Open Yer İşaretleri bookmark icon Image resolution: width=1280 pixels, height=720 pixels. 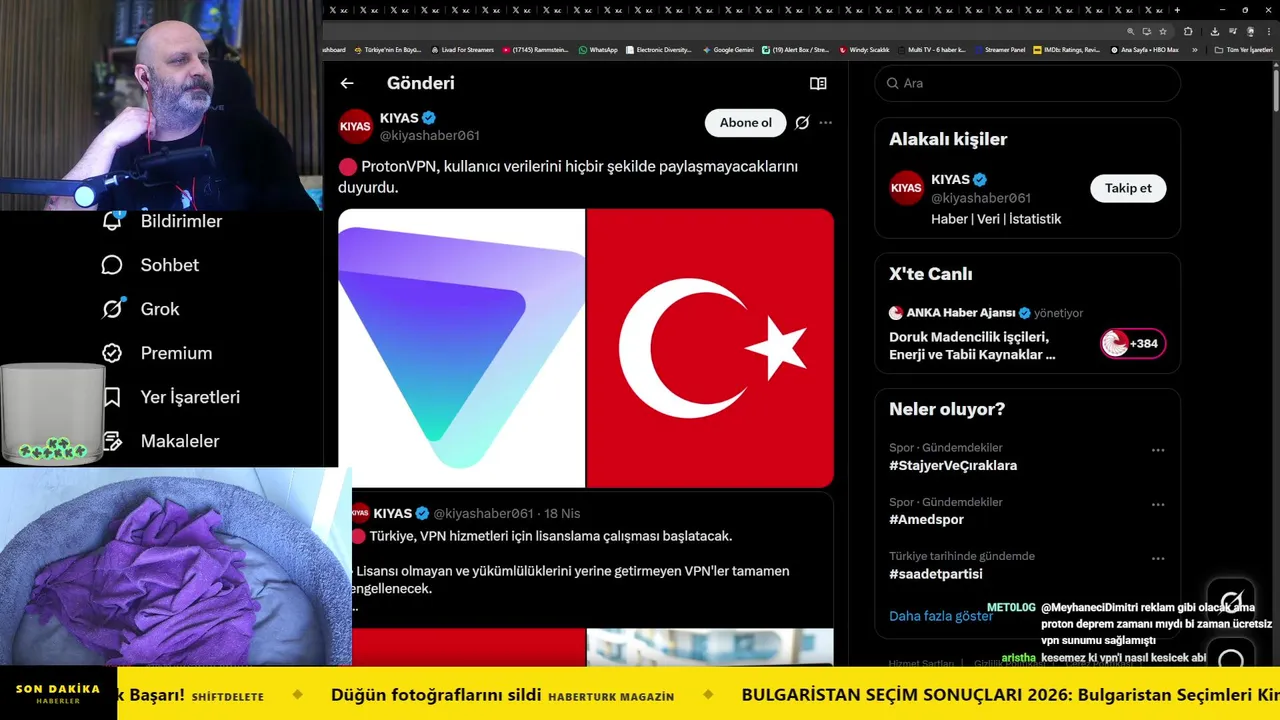(x=112, y=397)
